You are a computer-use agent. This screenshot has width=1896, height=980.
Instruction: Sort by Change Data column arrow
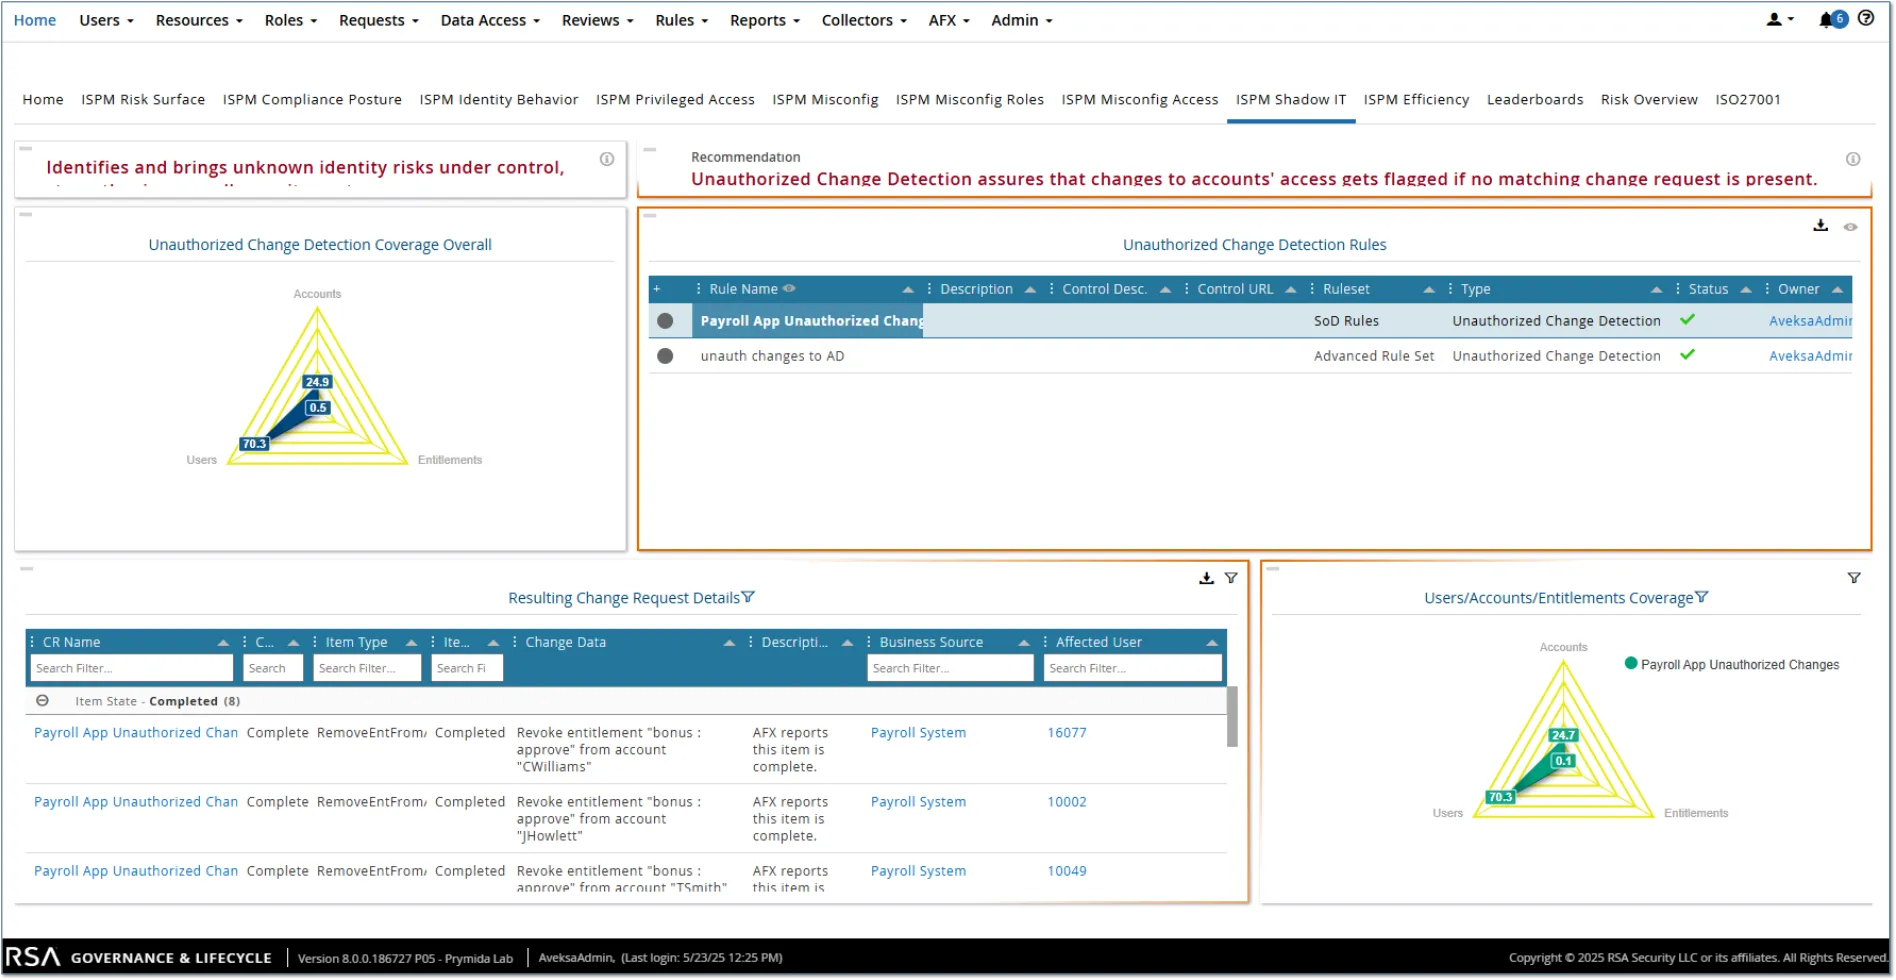point(730,643)
